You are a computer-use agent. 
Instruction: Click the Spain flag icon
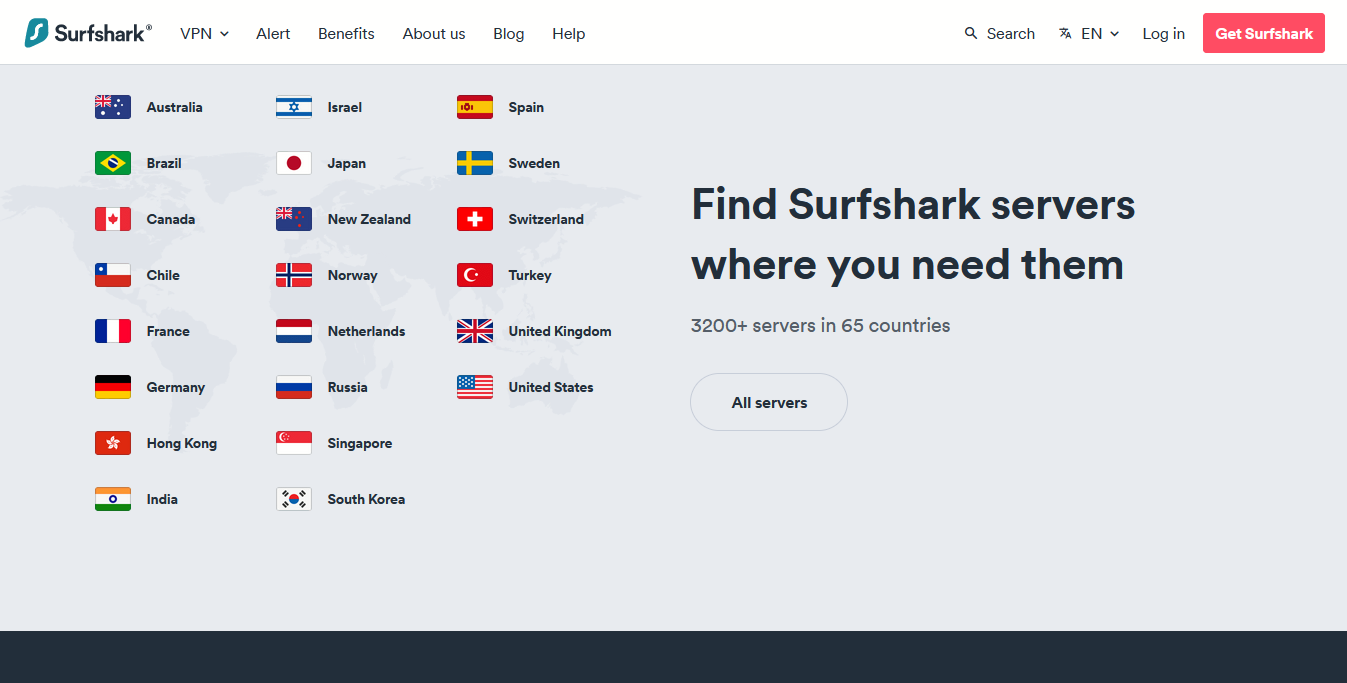click(x=475, y=107)
